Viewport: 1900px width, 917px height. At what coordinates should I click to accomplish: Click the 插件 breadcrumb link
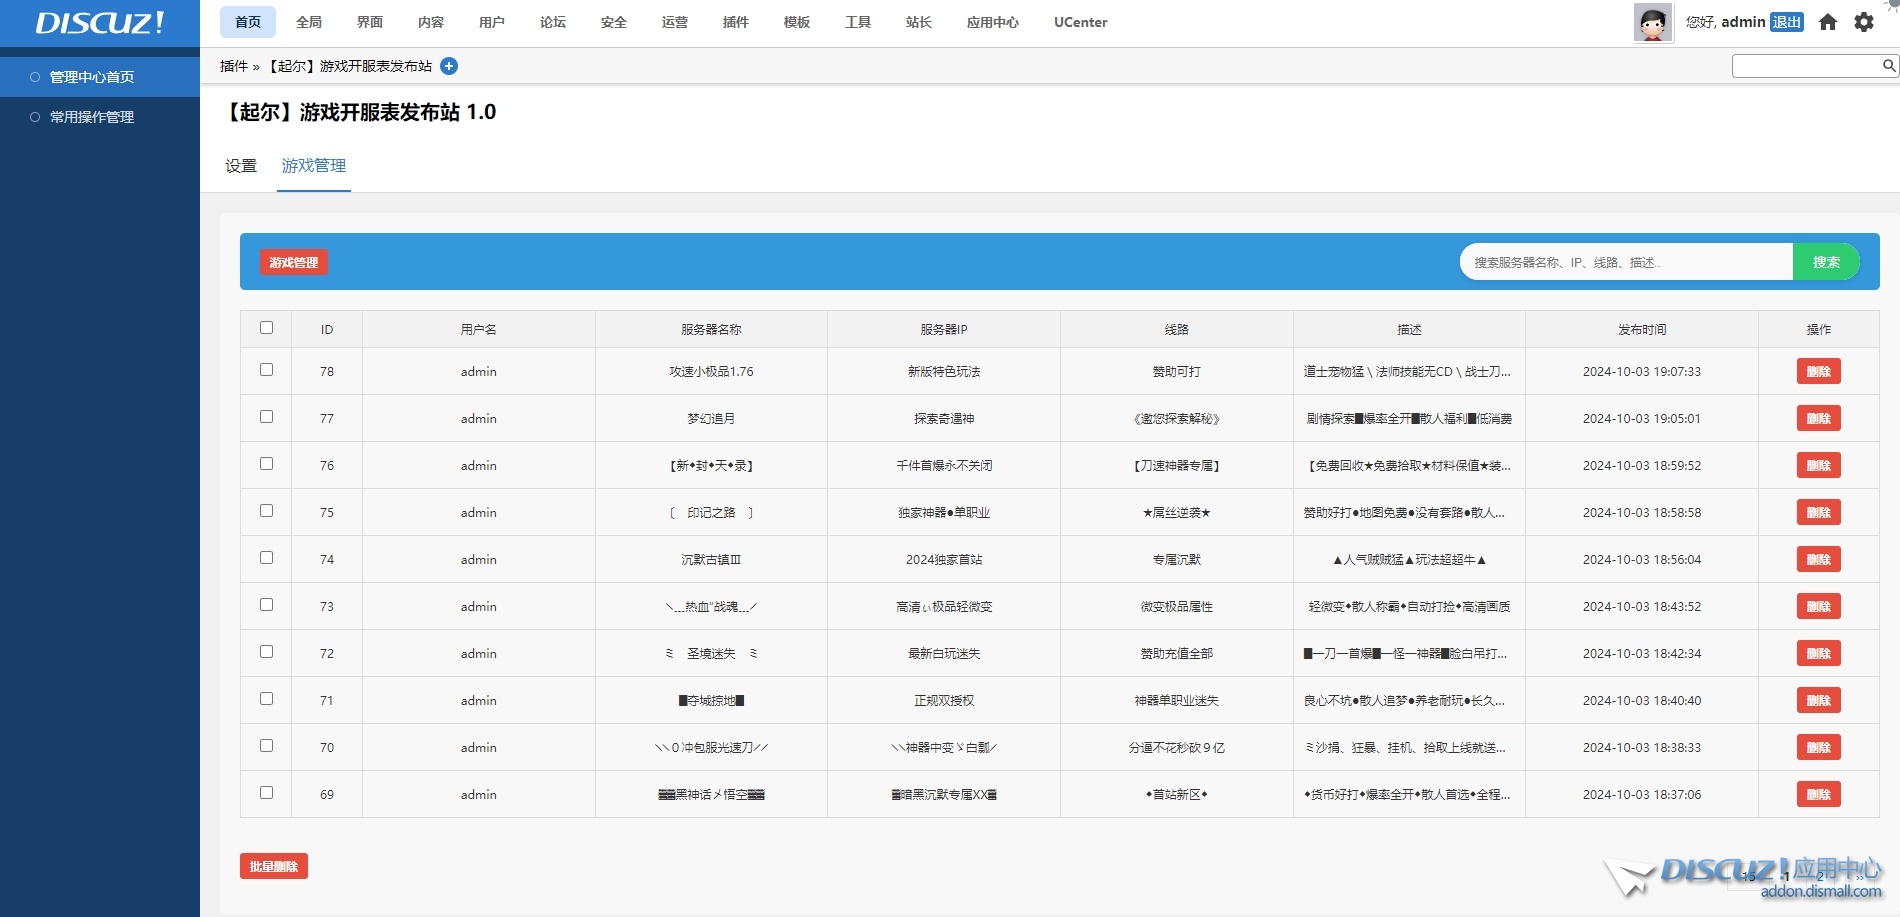(x=234, y=66)
